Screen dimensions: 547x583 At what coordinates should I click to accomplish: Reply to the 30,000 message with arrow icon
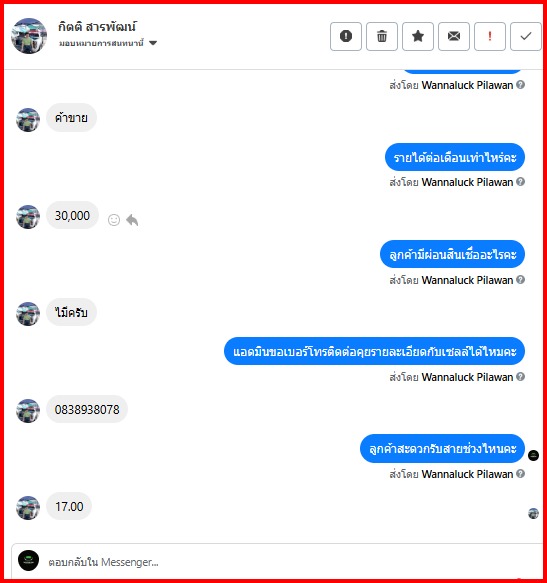tap(132, 220)
